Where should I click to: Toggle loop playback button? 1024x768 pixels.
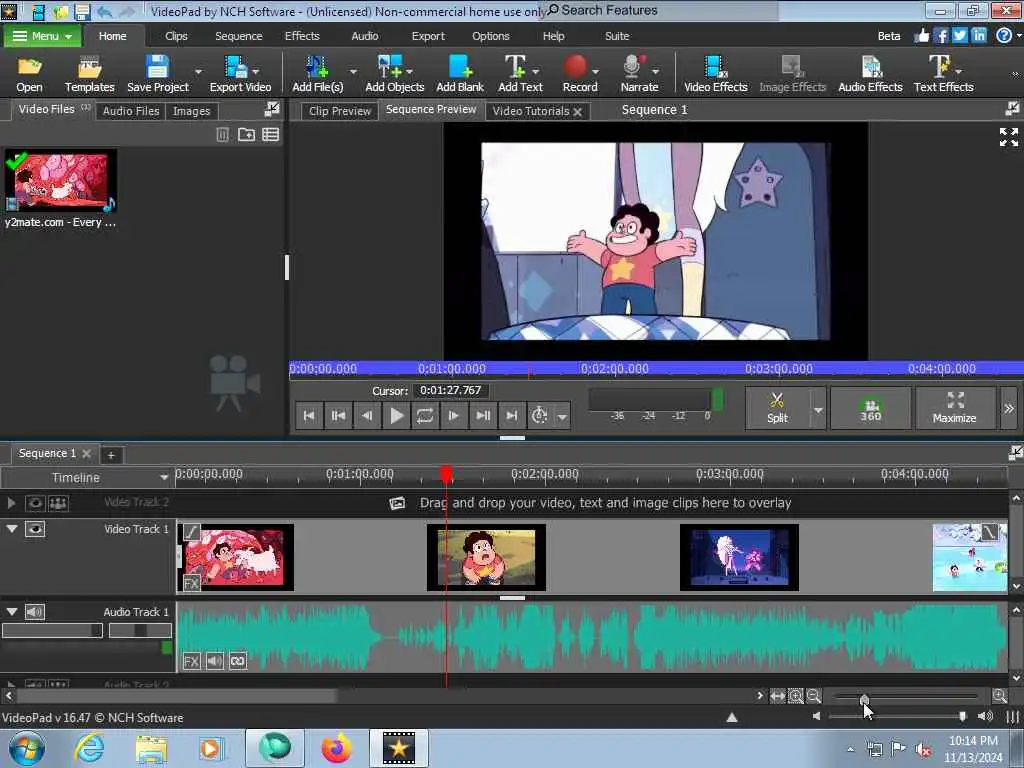click(424, 415)
